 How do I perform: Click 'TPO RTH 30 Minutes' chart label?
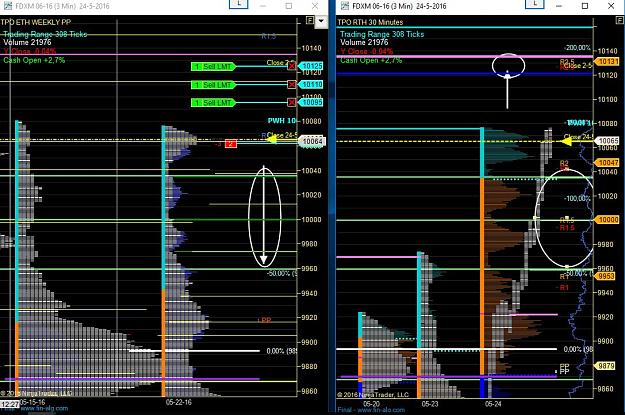tap(370, 22)
